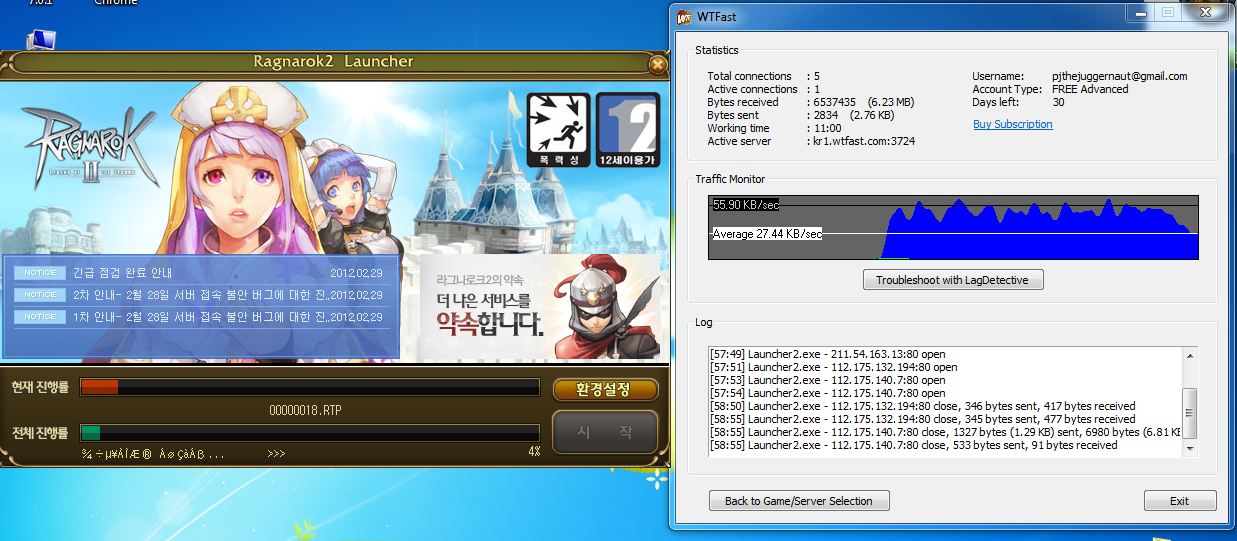This screenshot has width=1237, height=541.
Task: Click the 55.90 KB/sec peak label
Action: 745,204
